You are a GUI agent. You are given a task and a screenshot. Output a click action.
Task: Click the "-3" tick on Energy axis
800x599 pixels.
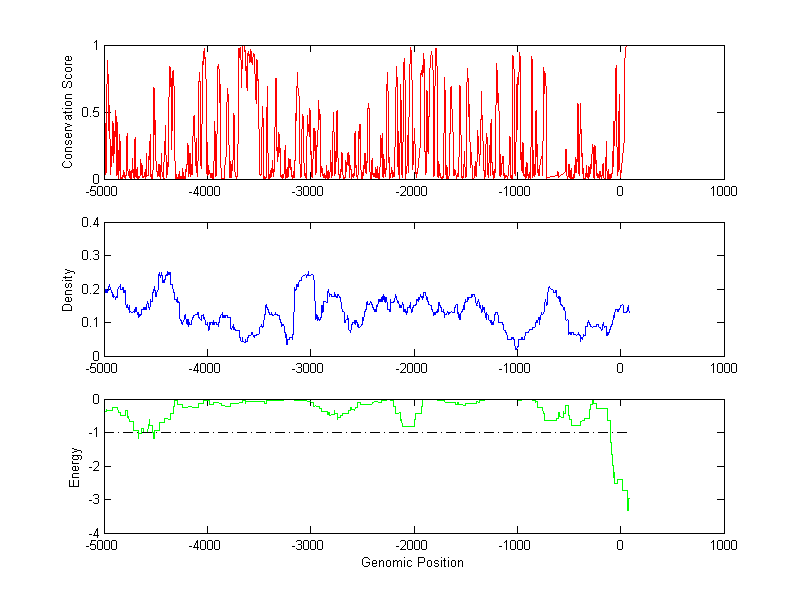click(92, 500)
